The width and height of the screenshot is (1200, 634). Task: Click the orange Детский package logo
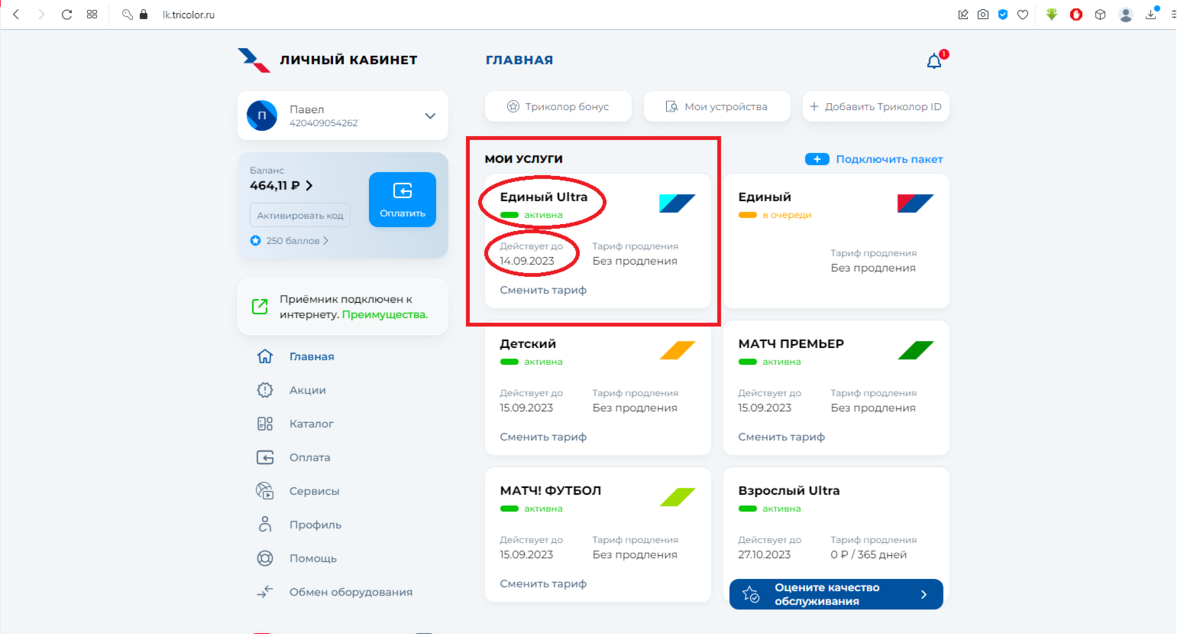click(x=677, y=350)
